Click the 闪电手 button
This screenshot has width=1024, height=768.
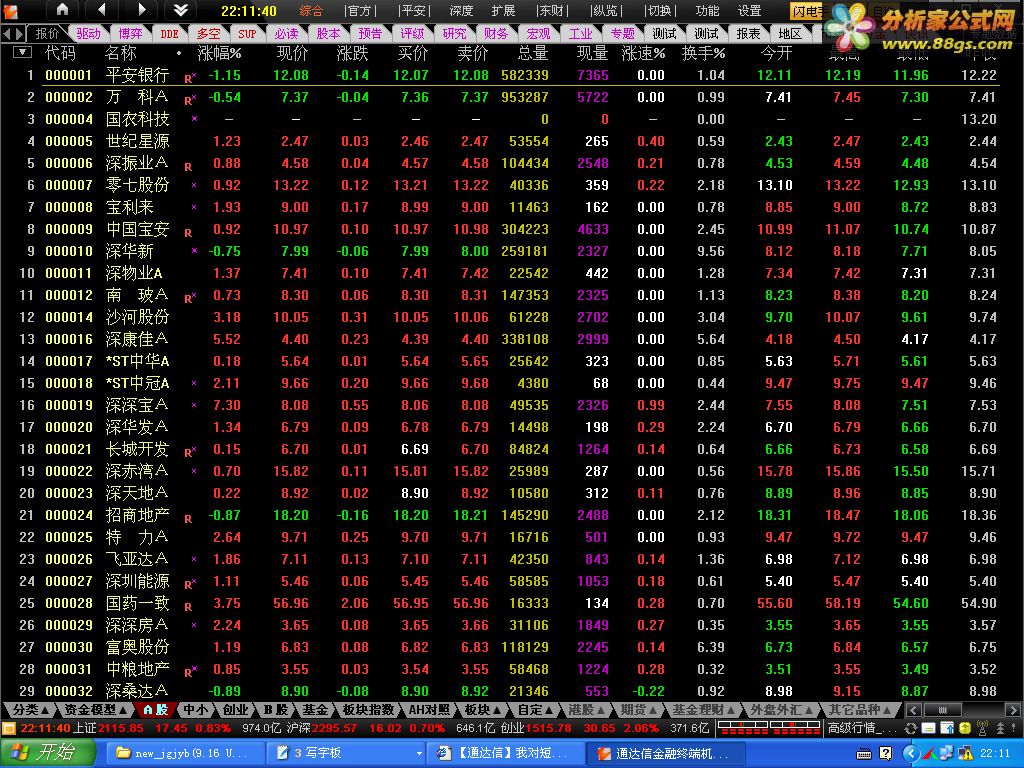(x=808, y=11)
